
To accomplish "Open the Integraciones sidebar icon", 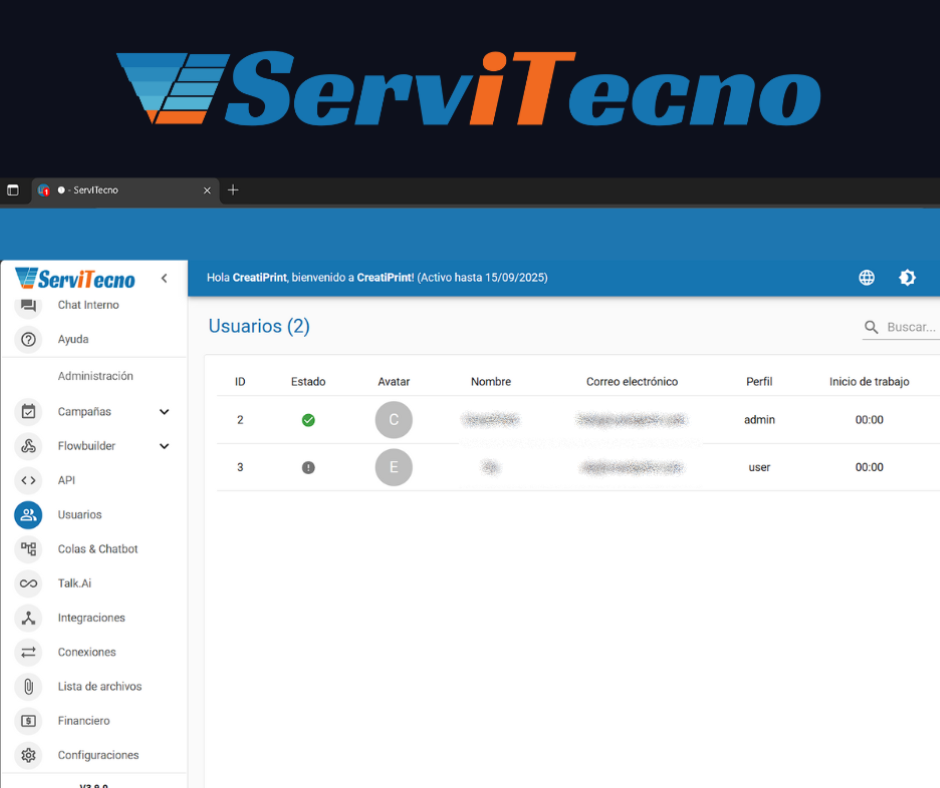I will (x=28, y=618).
